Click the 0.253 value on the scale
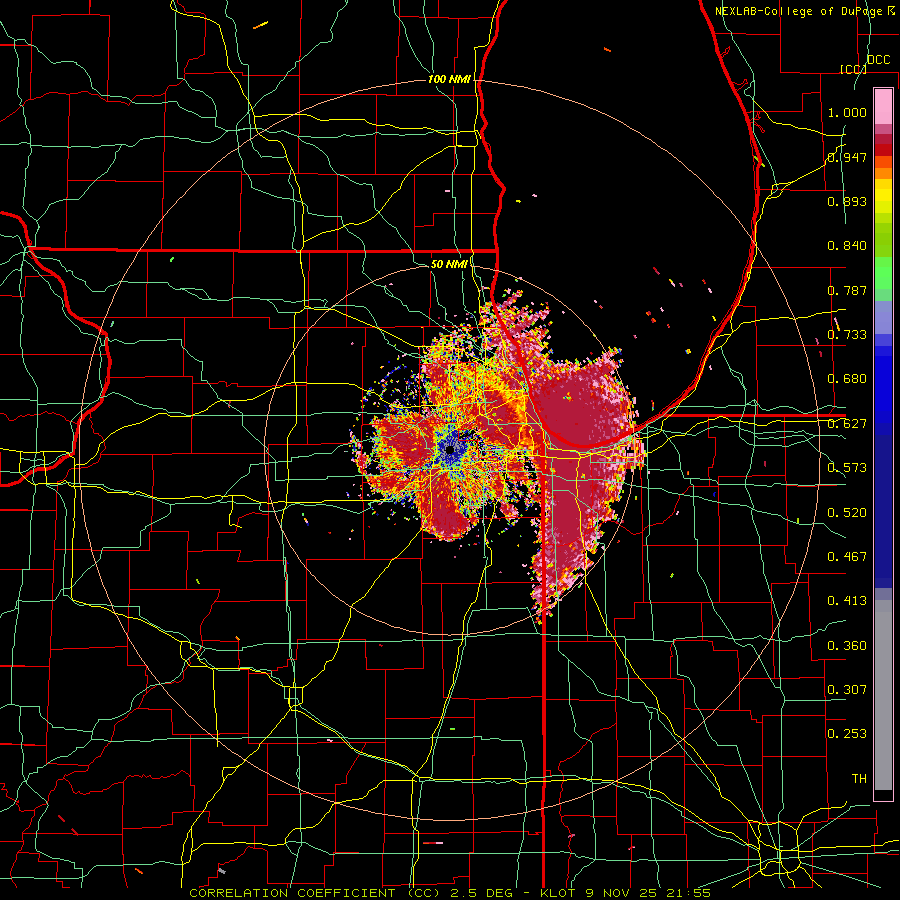900x900 pixels. pos(847,734)
